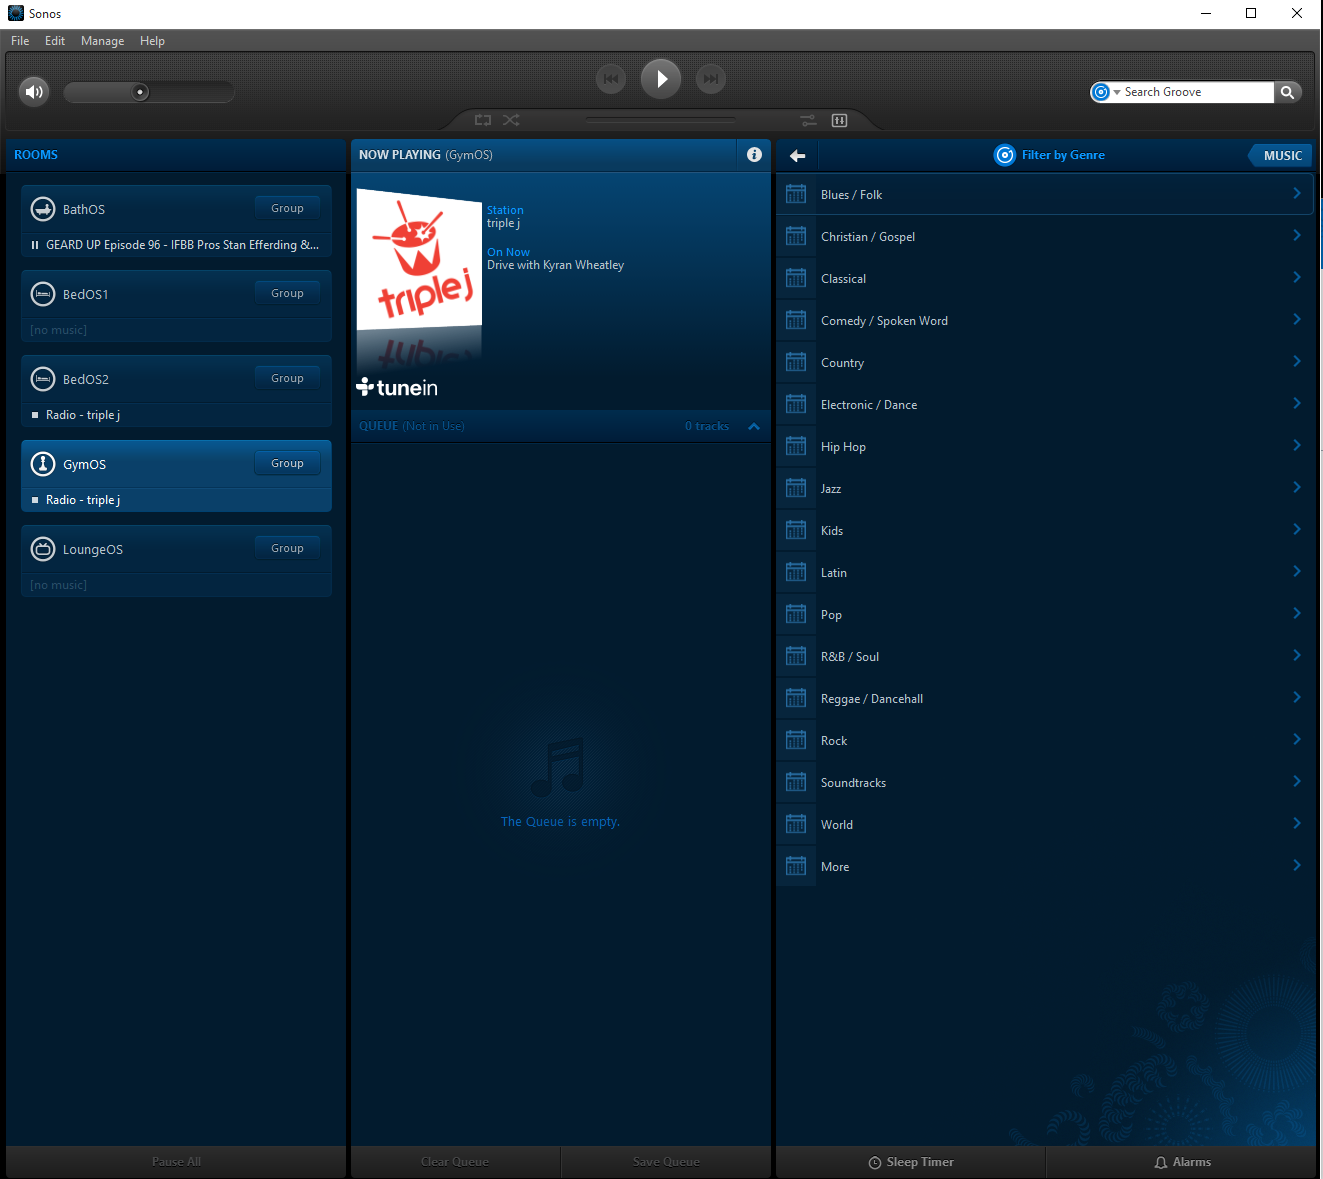The height and width of the screenshot is (1179, 1323).
Task: Open the Now Playing info icon
Action: coord(754,155)
